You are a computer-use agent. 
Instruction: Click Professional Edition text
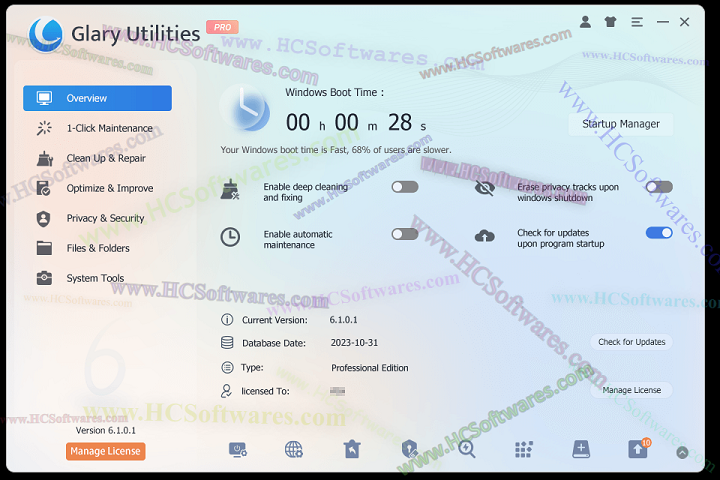(370, 367)
